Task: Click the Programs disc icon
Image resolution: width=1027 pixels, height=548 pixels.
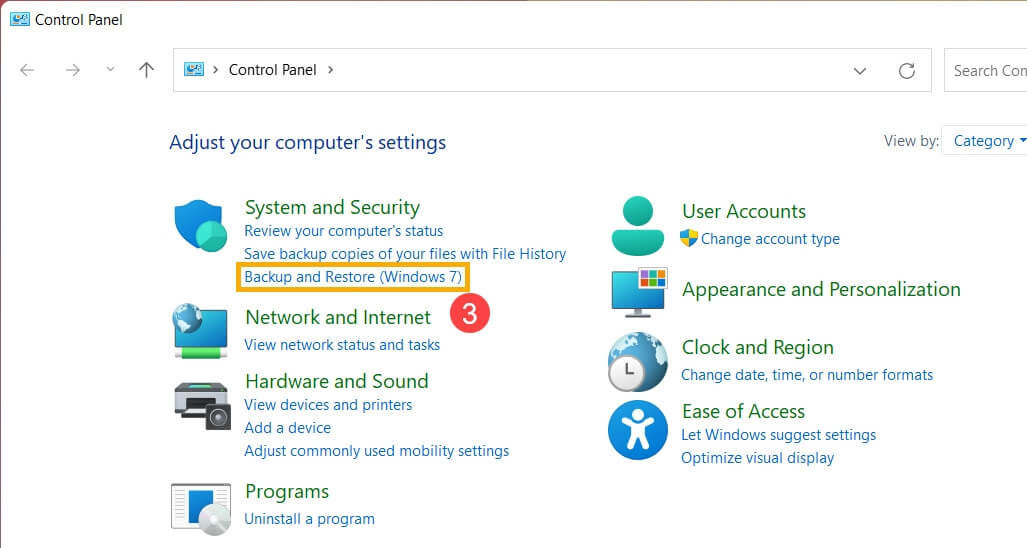Action: coord(201,508)
